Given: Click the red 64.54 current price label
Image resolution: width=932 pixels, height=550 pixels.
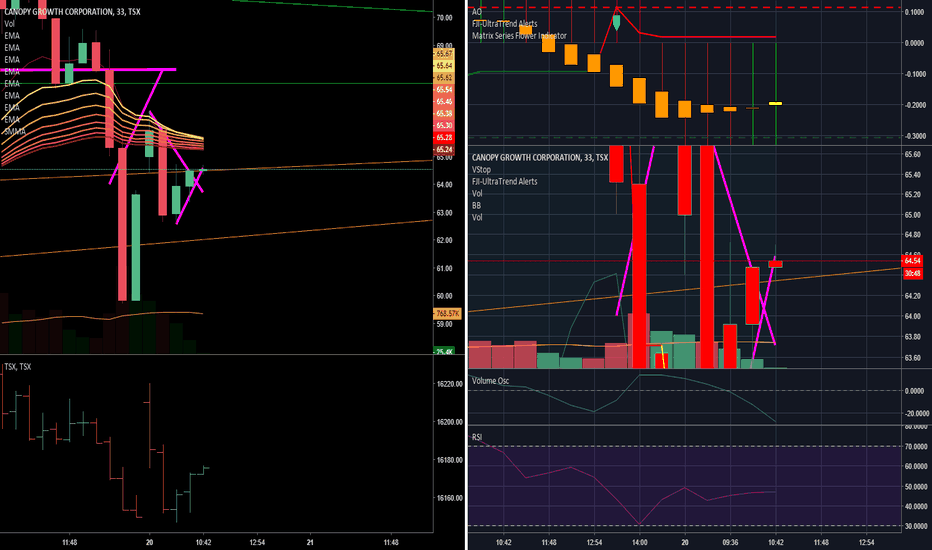Looking at the screenshot, I should click(x=912, y=260).
